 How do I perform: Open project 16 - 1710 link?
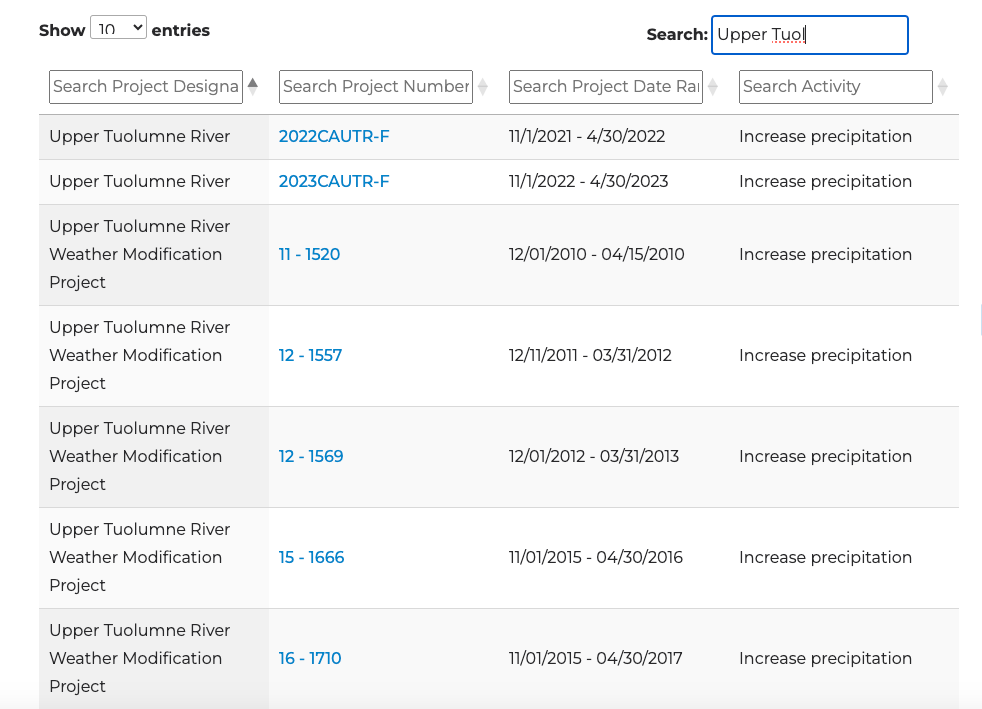[310, 658]
